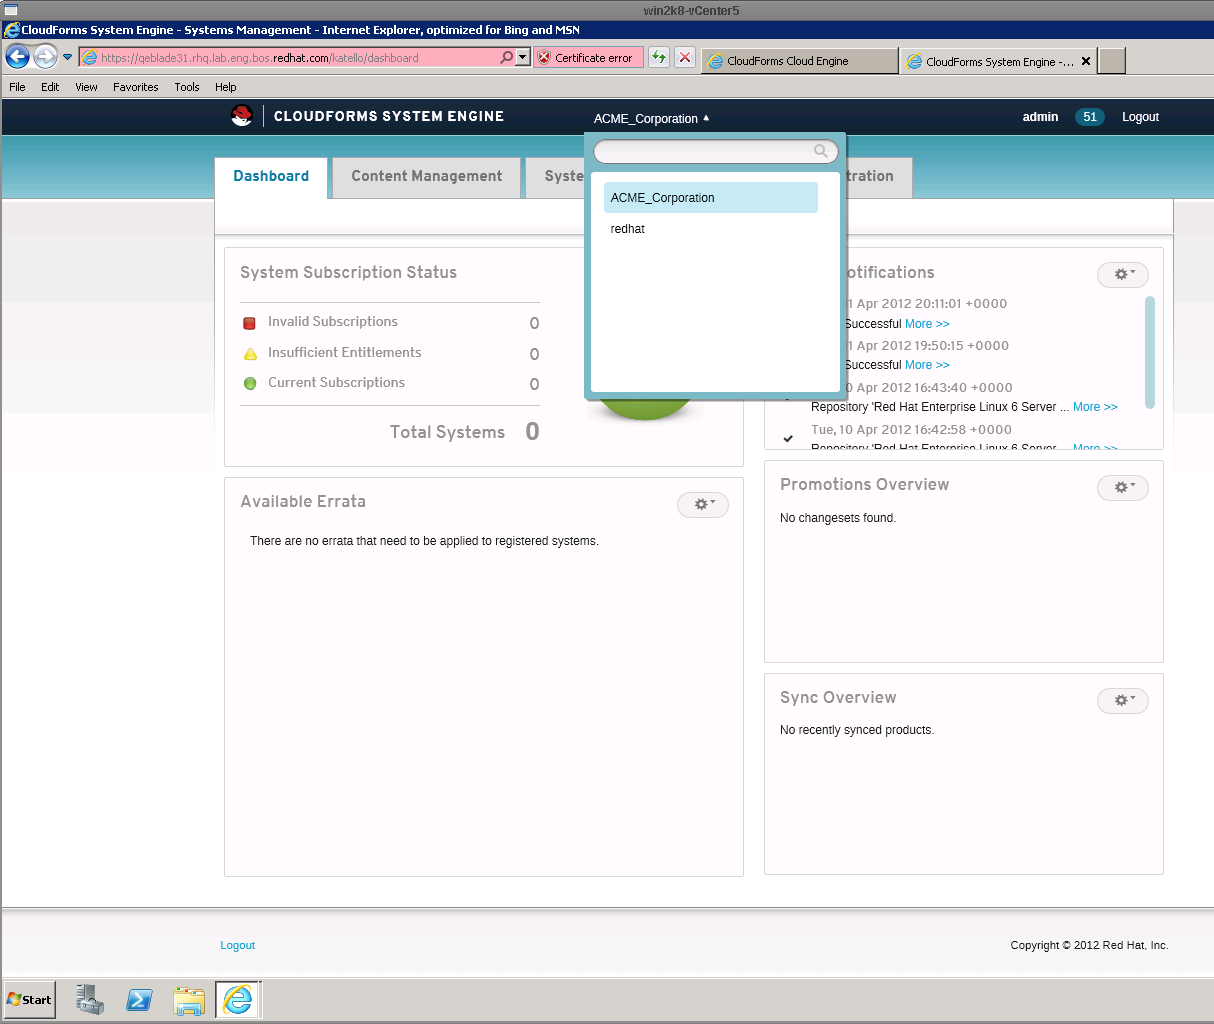Select redhat organization from the list

tap(628, 229)
